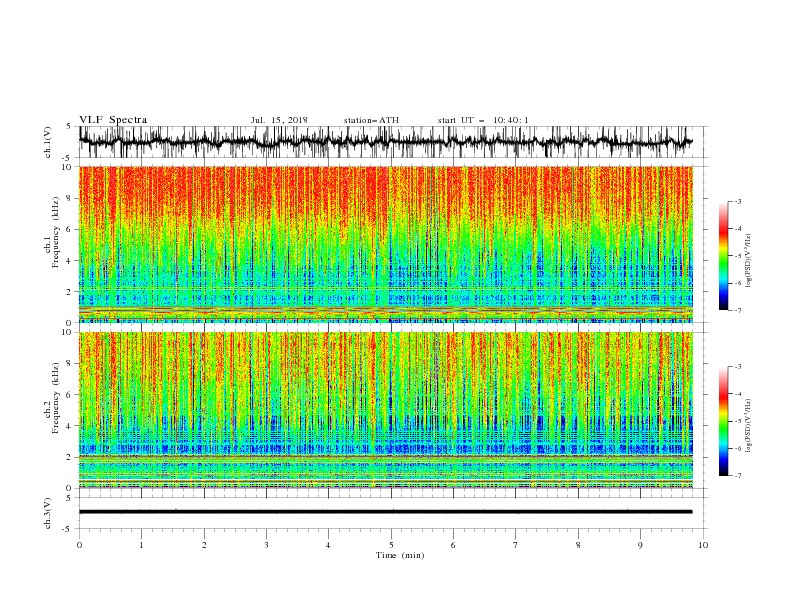Click the "station=ATH" header text

[371, 120]
